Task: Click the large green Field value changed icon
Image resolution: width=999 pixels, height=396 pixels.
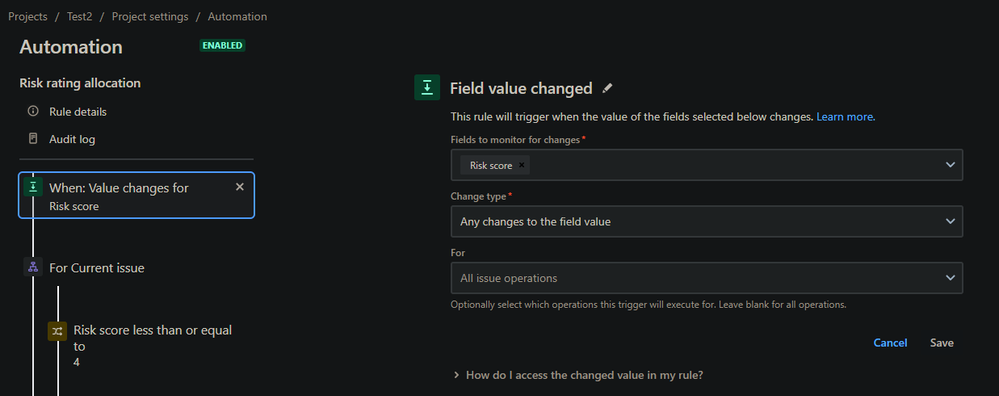Action: (427, 87)
